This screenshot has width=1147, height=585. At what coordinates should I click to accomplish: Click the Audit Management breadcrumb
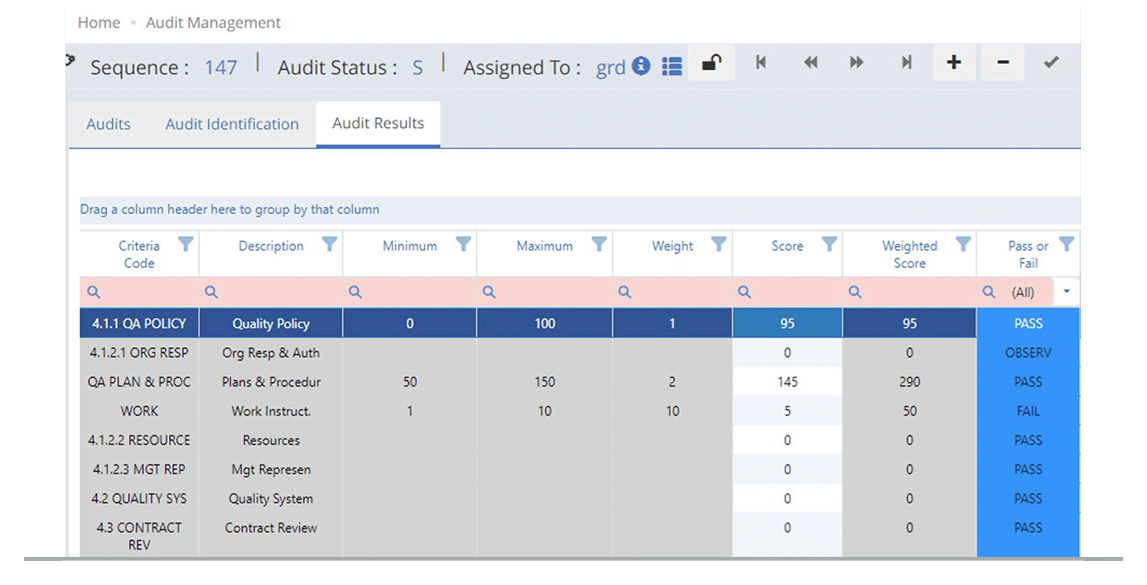click(213, 21)
